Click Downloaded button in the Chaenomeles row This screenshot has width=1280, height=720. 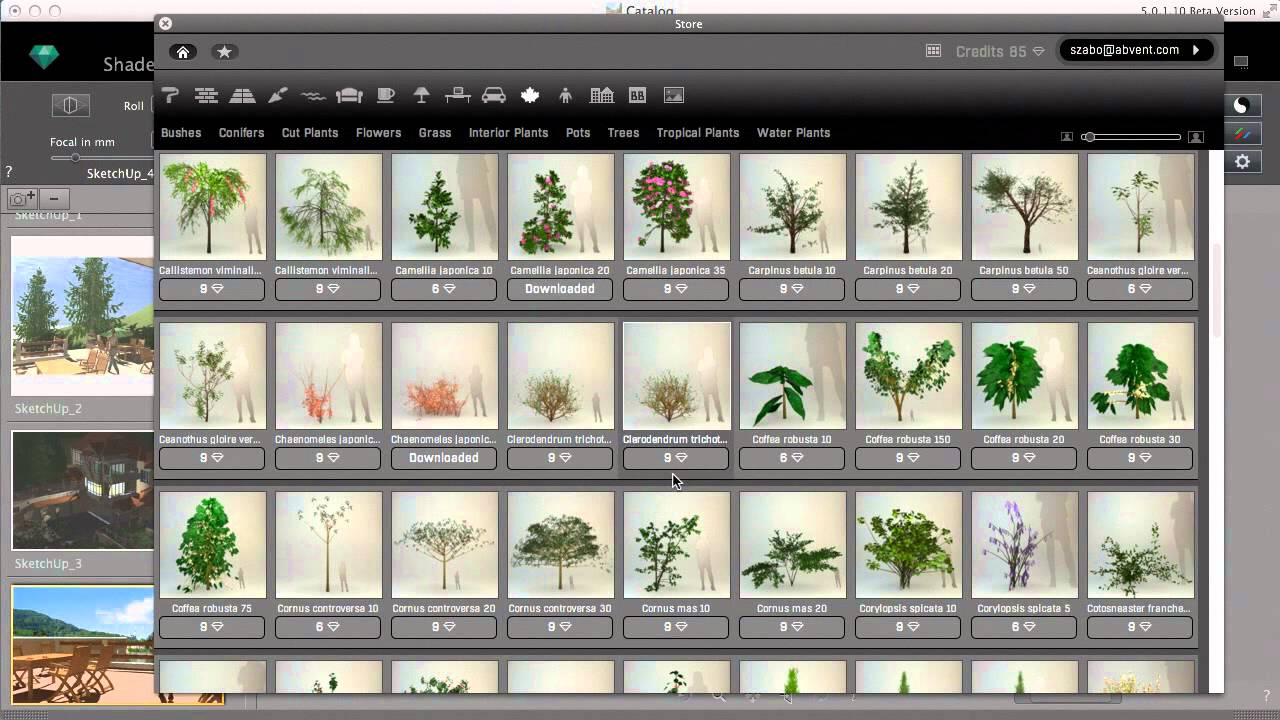pyautogui.click(x=444, y=458)
